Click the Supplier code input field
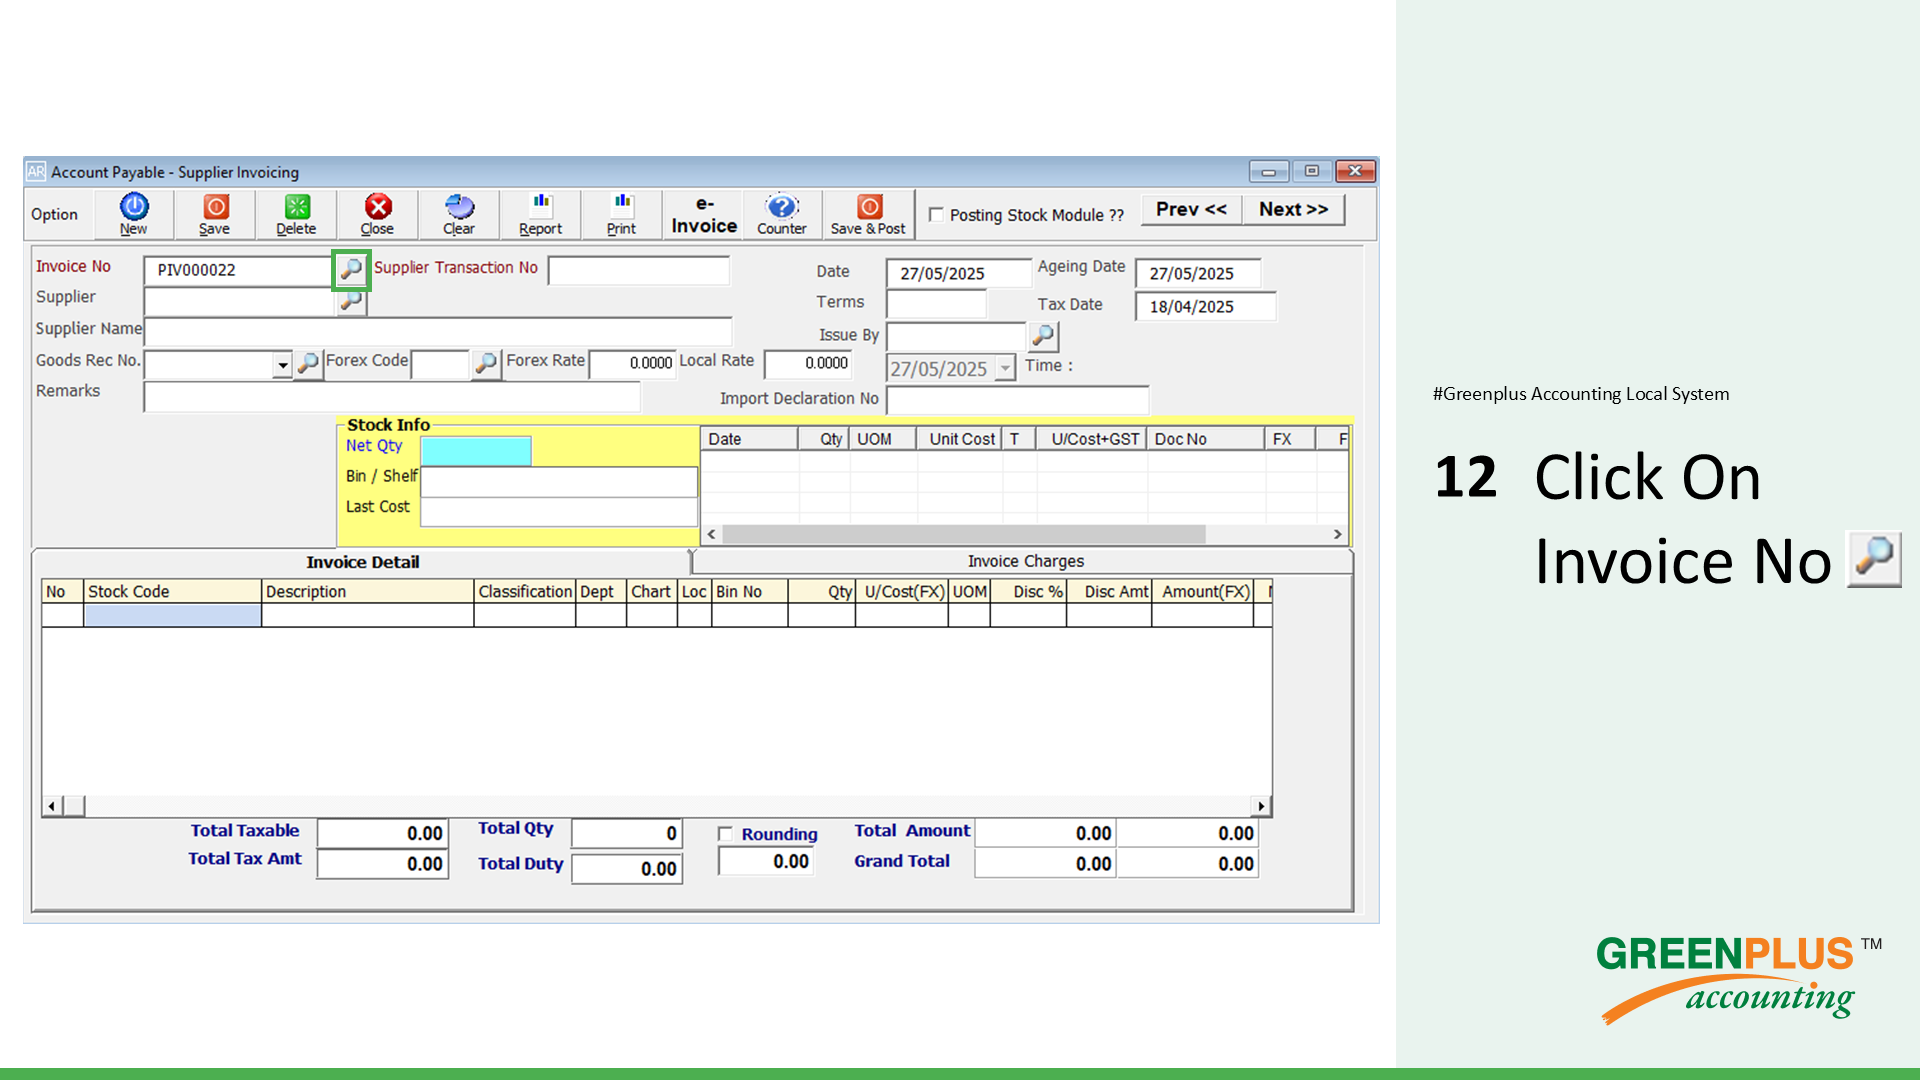Image resolution: width=1920 pixels, height=1080 pixels. click(x=238, y=301)
